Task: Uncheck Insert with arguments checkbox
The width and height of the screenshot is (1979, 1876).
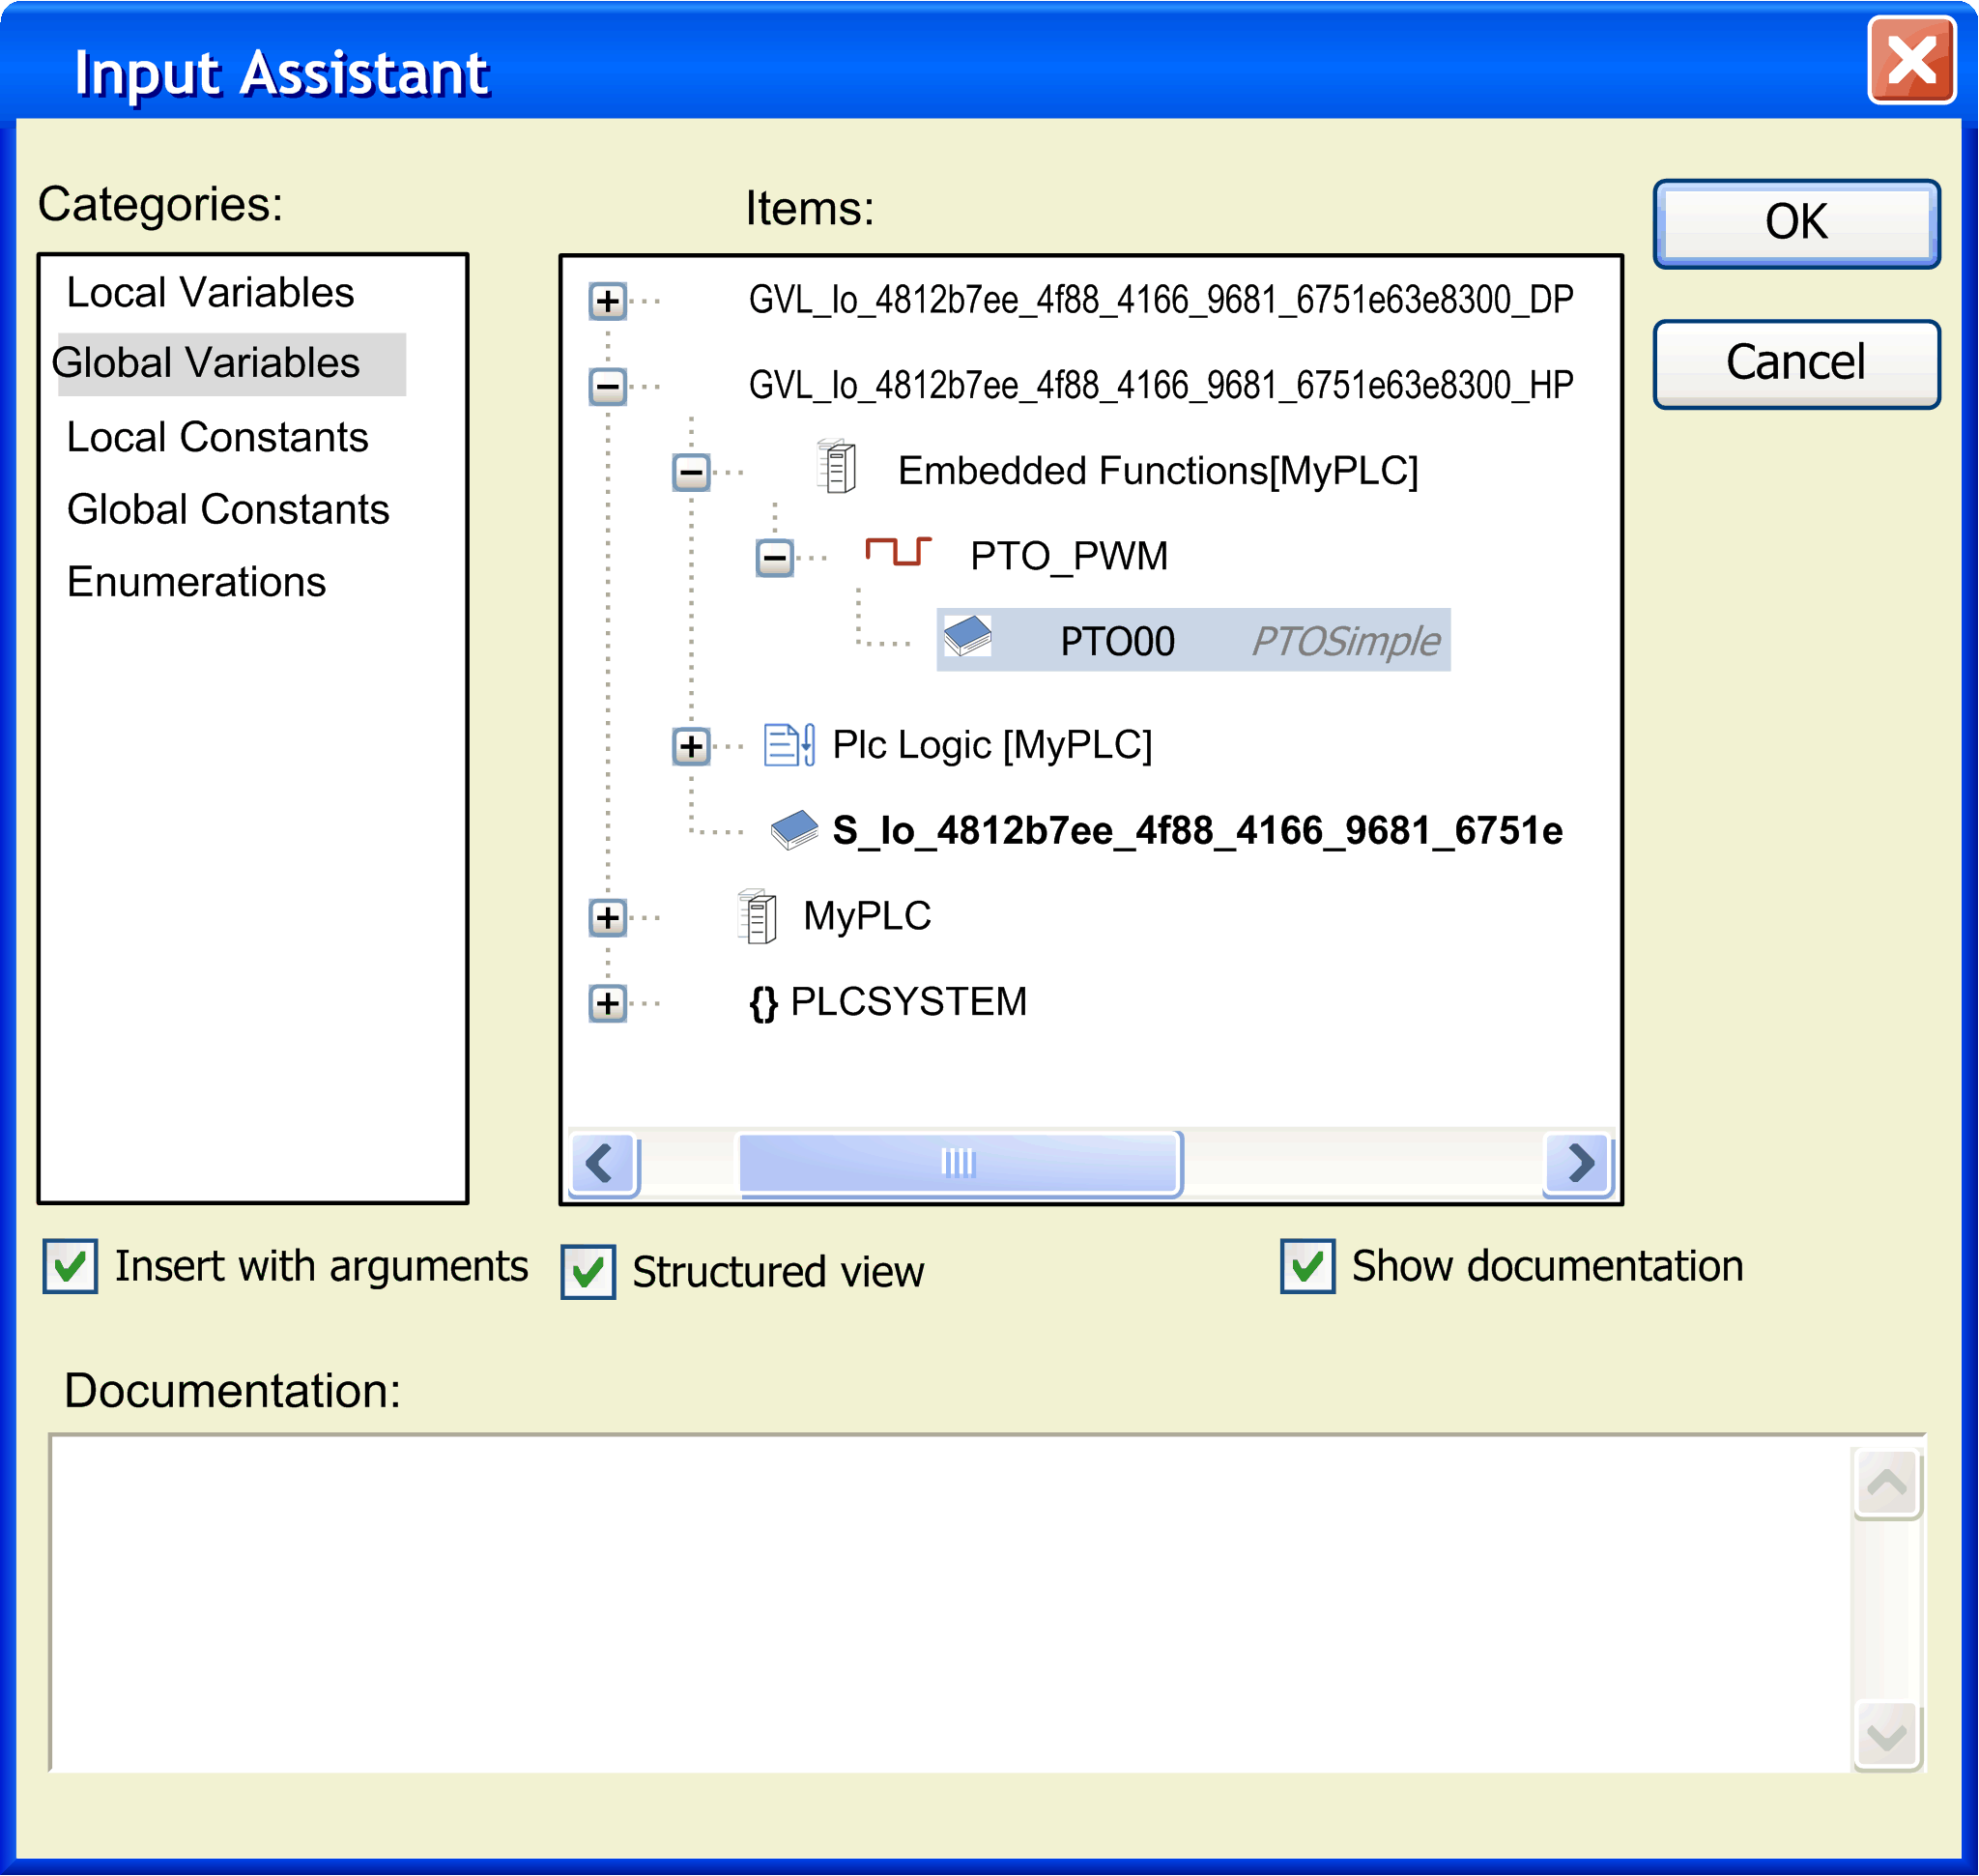Action: pos(70,1267)
